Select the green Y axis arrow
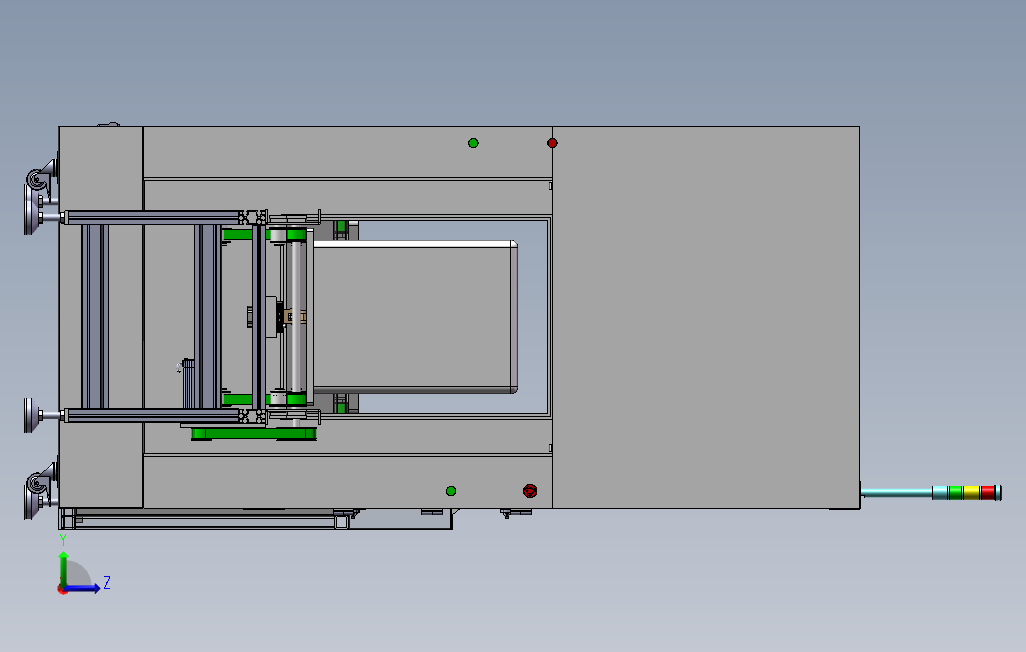The width and height of the screenshot is (1026, 652). coord(63,570)
